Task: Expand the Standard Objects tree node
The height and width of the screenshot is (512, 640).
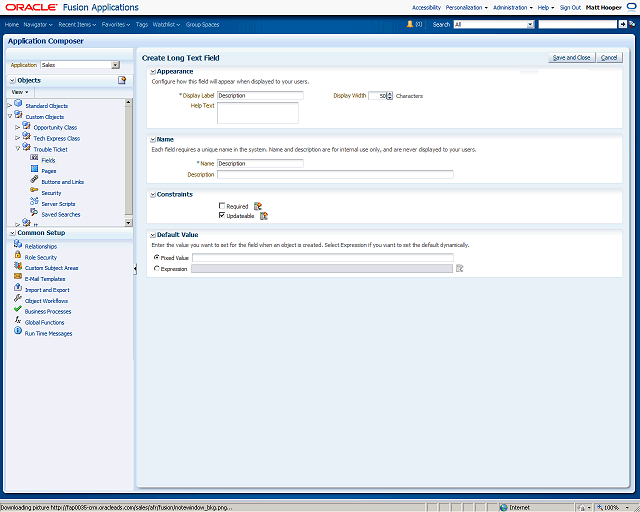Action: pos(10,106)
